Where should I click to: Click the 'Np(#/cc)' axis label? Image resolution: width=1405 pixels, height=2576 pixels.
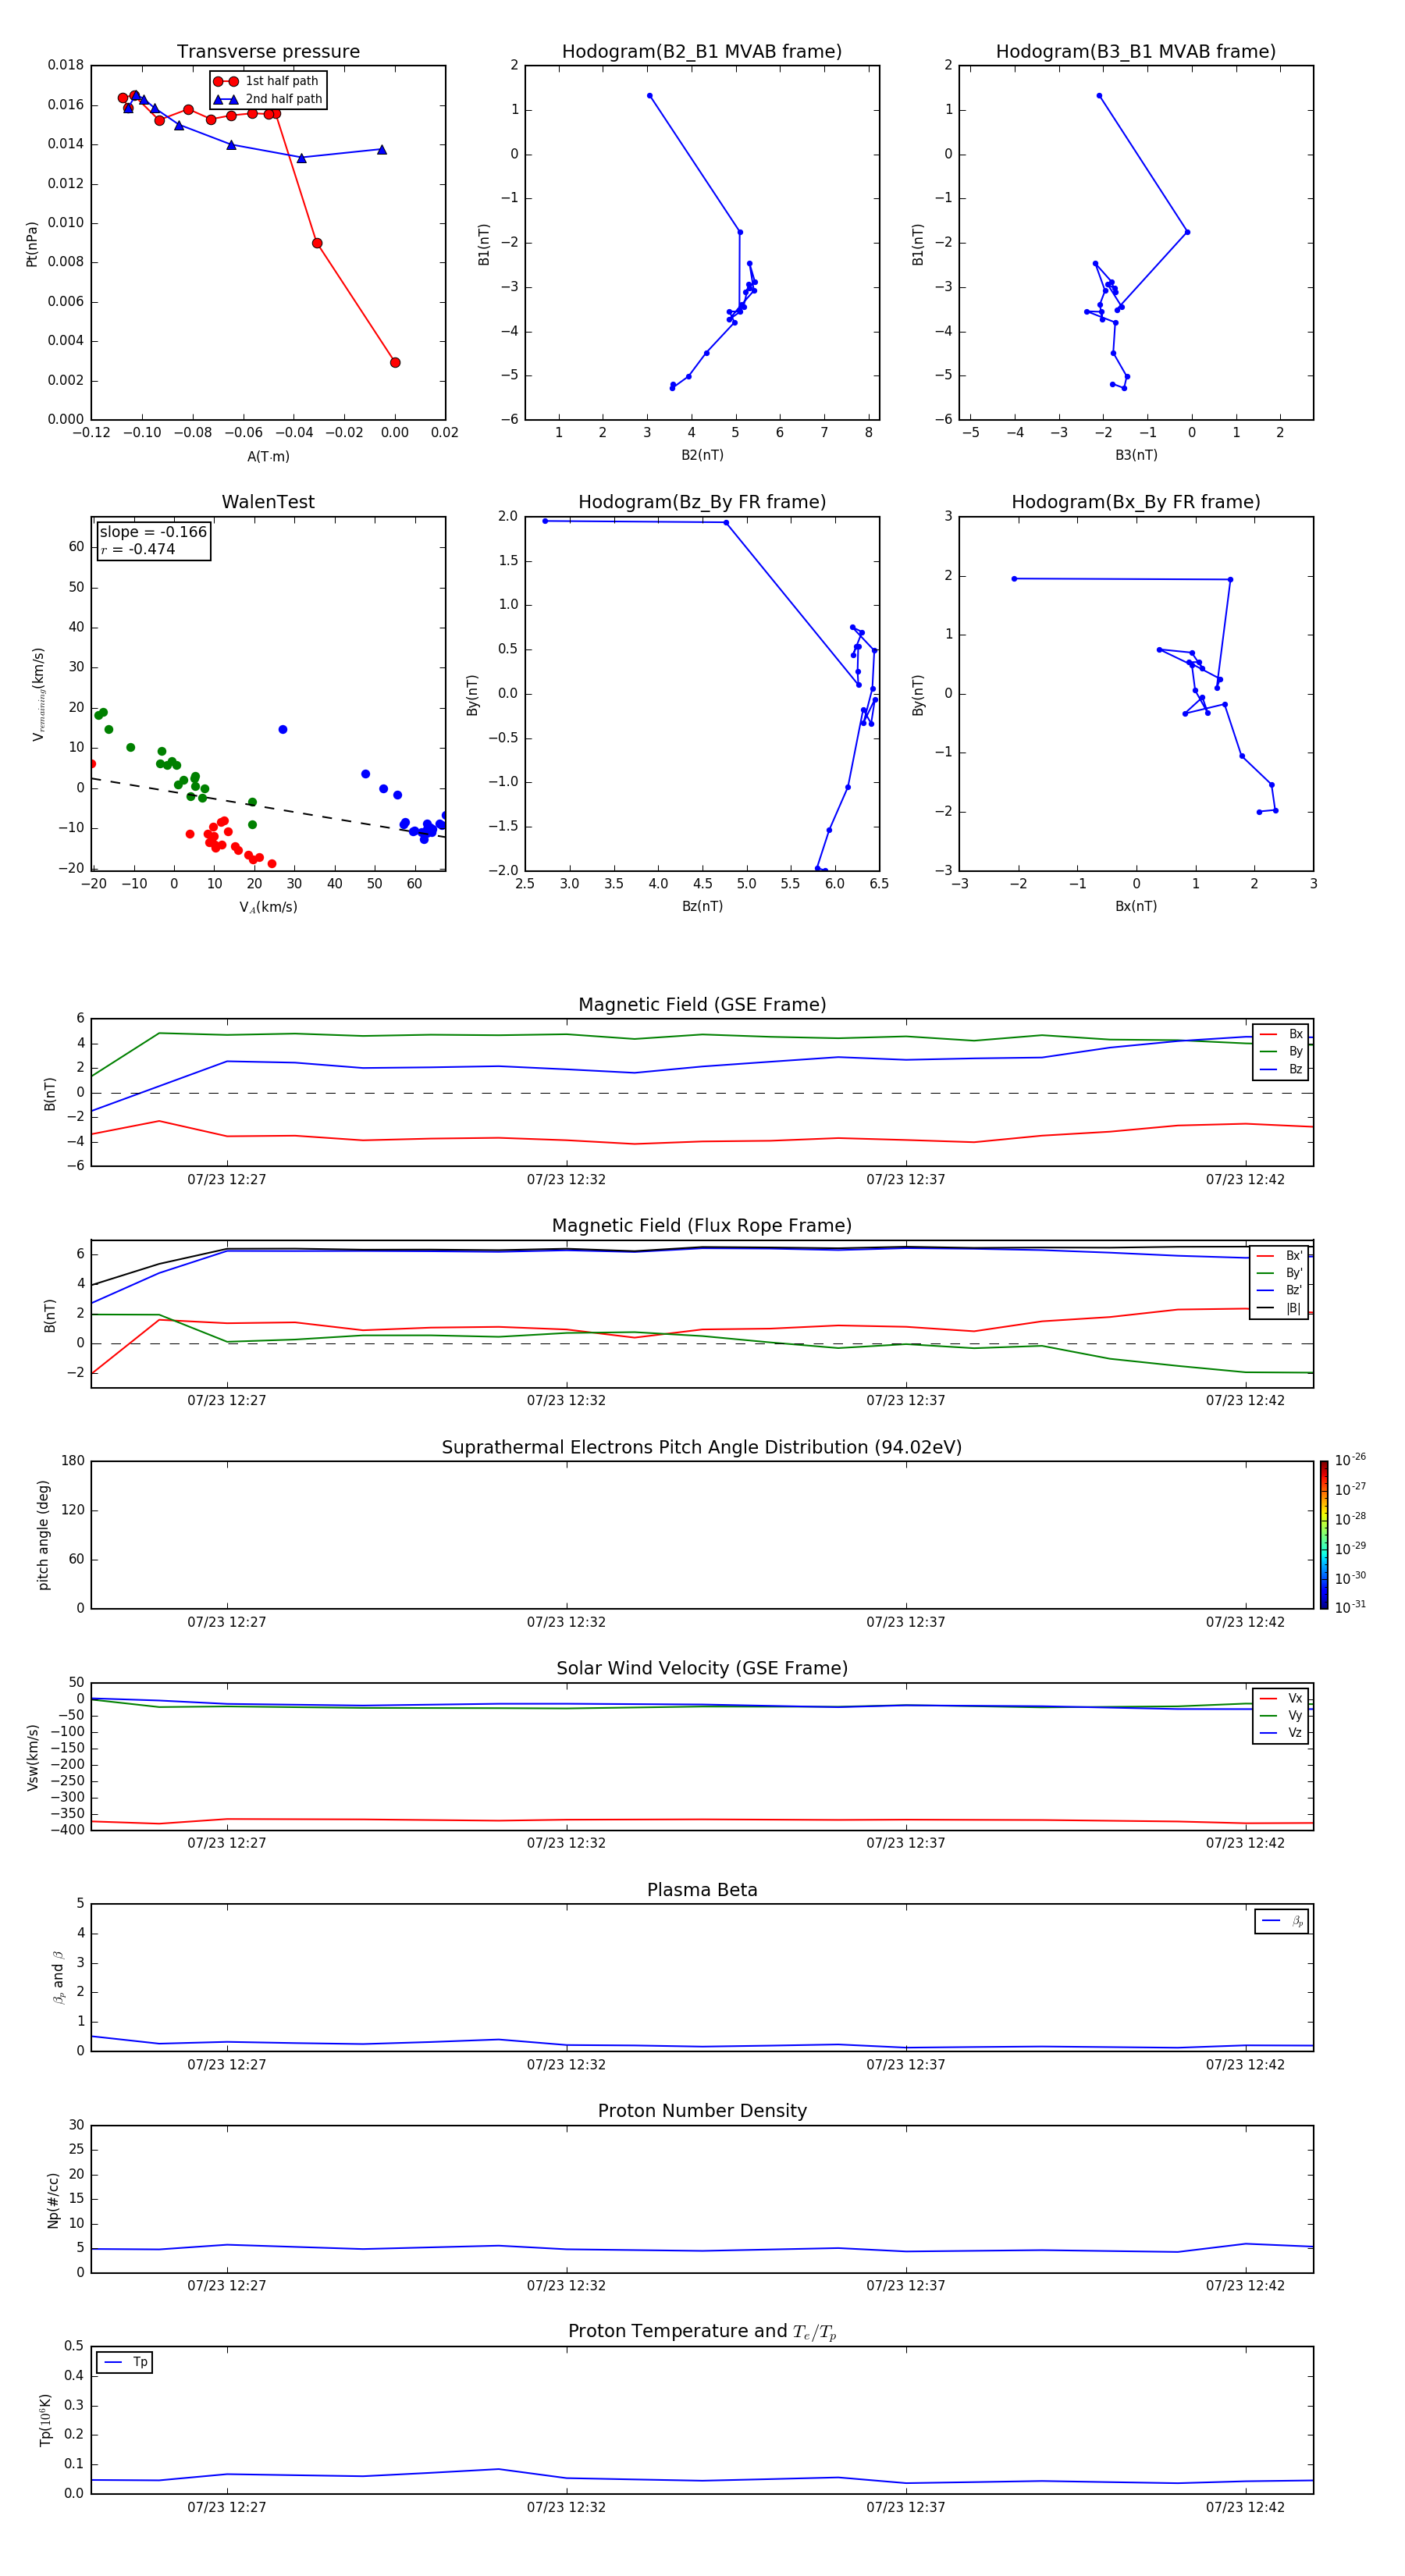[x=53, y=2200]
